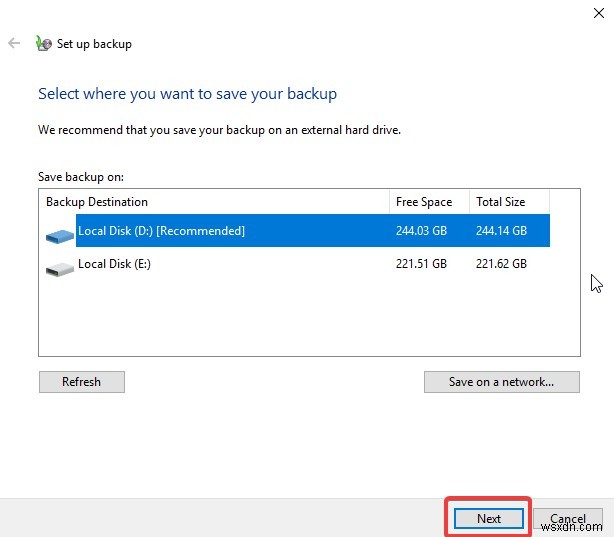The image size is (614, 537).
Task: Close the backup setup window
Action: pos(598,13)
